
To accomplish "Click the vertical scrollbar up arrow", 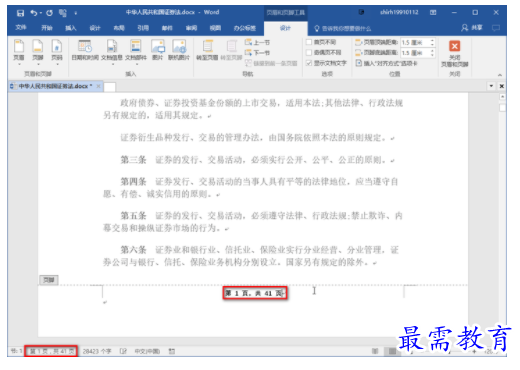I will tap(502, 97).
